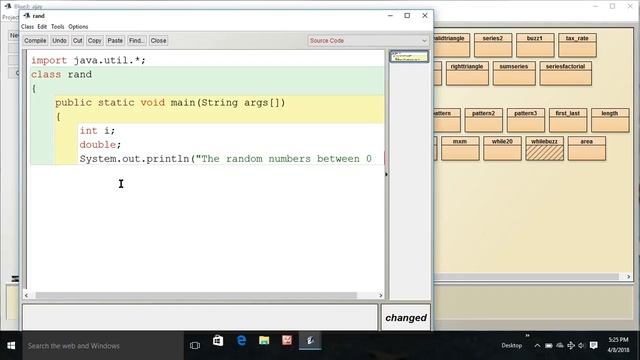Select the righttriangle class box

467,73
